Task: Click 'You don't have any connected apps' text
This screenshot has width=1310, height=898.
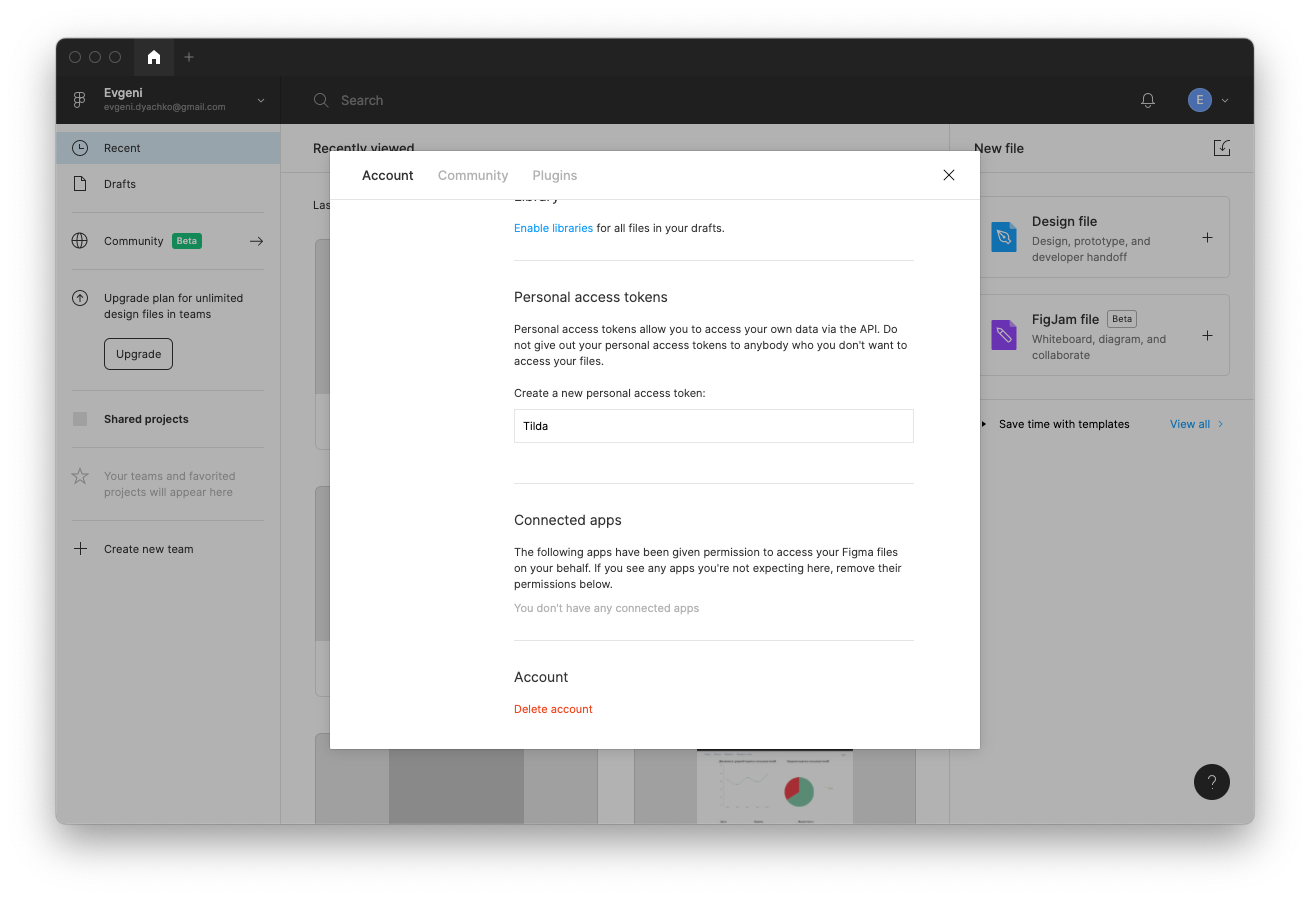Action: (607, 608)
